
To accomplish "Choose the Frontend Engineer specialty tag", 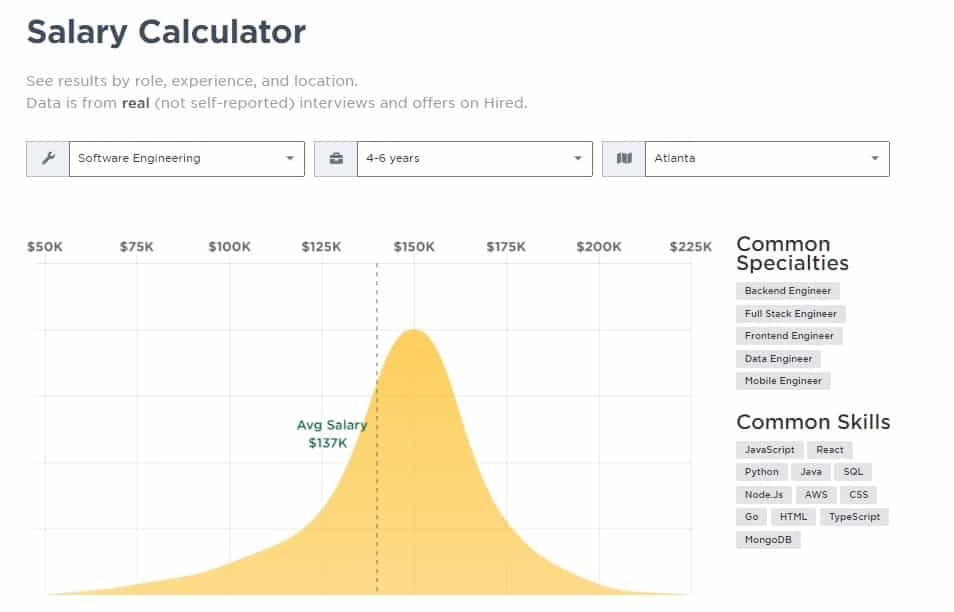I will click(x=789, y=336).
